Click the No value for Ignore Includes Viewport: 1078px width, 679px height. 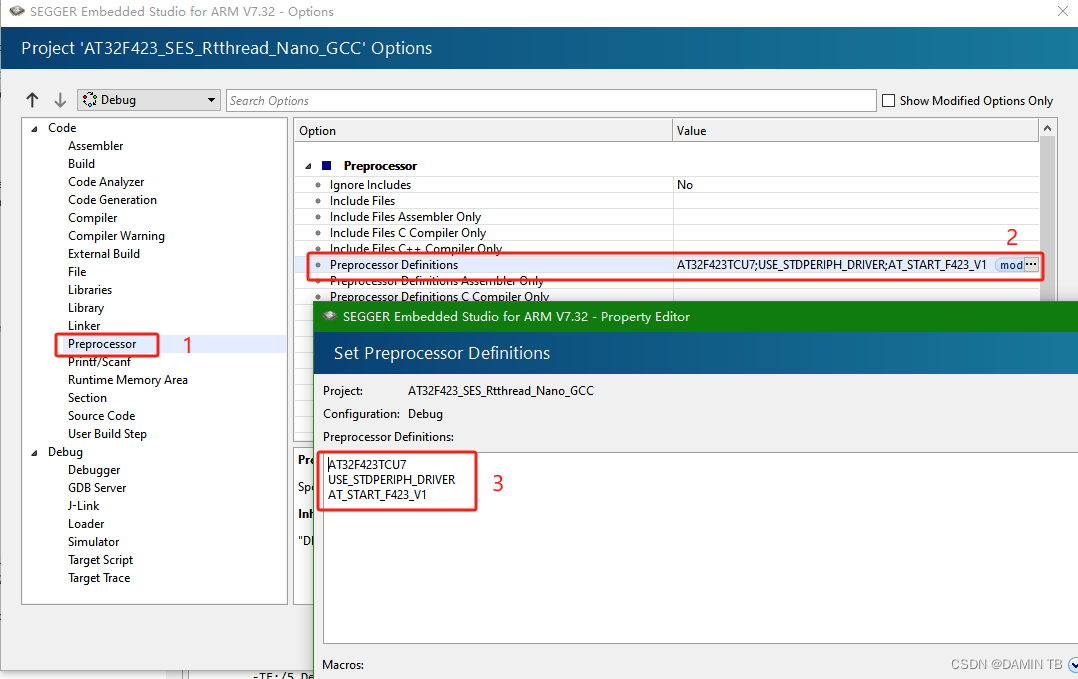(685, 185)
